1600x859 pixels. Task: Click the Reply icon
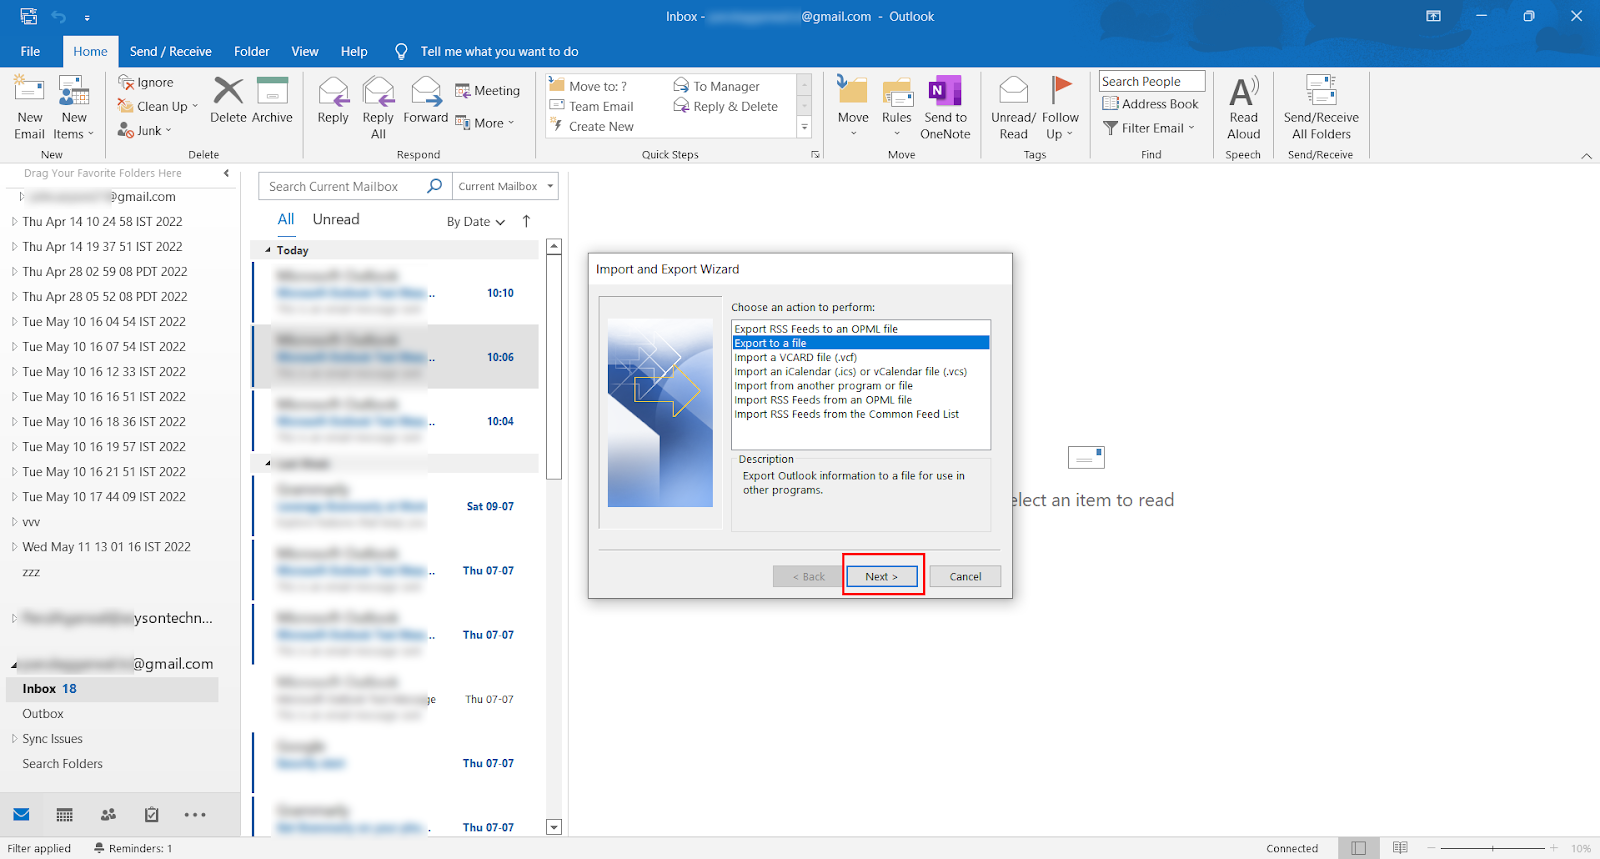[x=333, y=91]
